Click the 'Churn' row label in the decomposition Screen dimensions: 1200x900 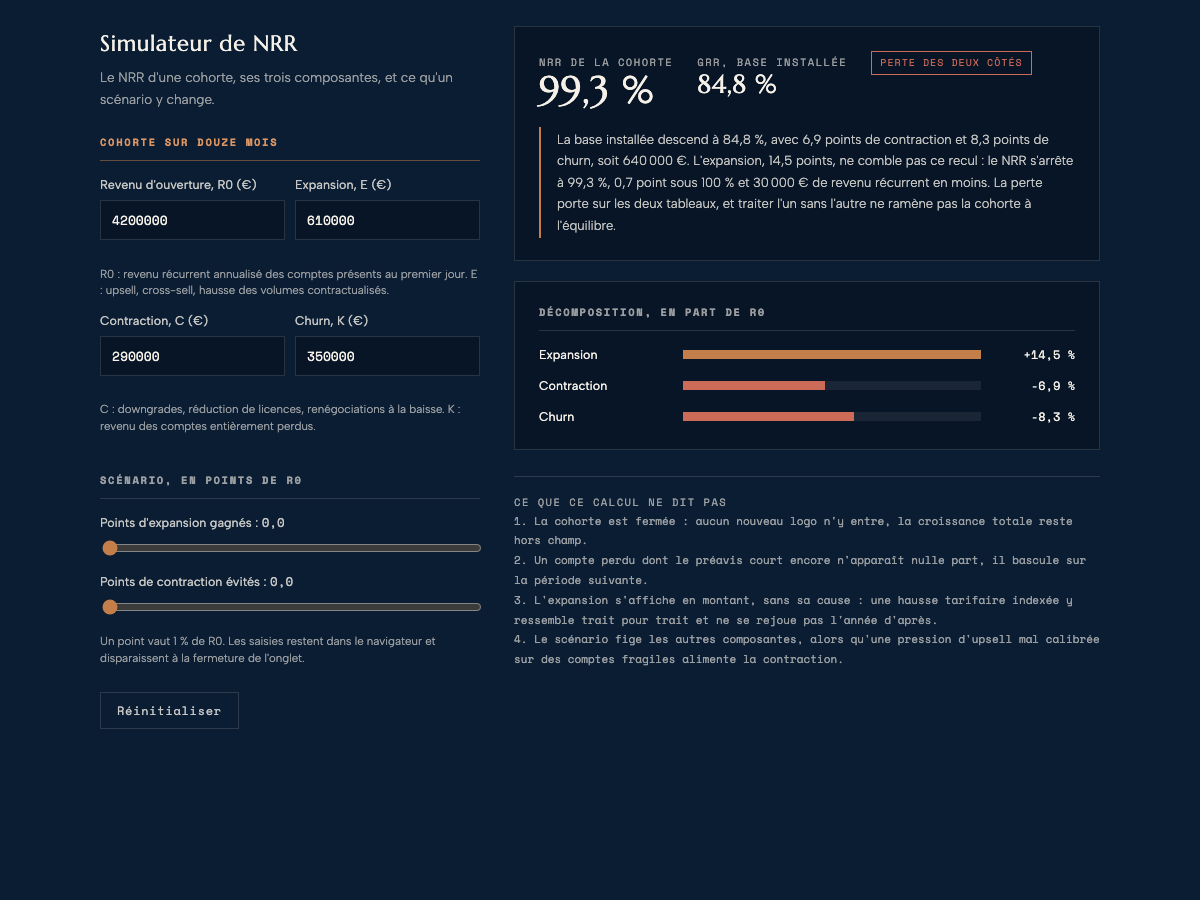tap(556, 417)
